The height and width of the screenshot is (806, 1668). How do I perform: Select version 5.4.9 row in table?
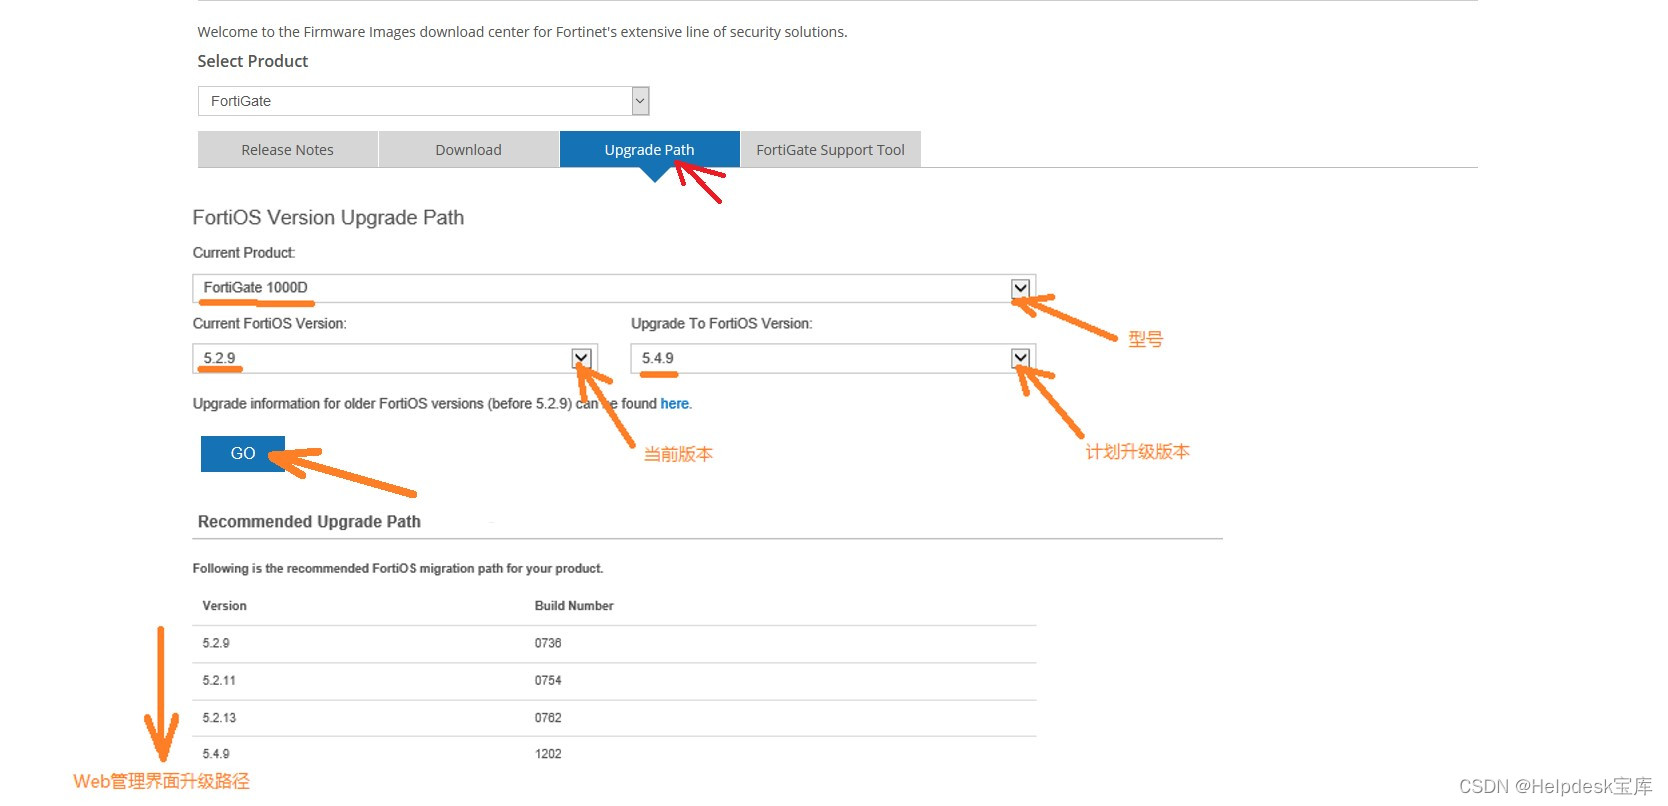(x=614, y=754)
